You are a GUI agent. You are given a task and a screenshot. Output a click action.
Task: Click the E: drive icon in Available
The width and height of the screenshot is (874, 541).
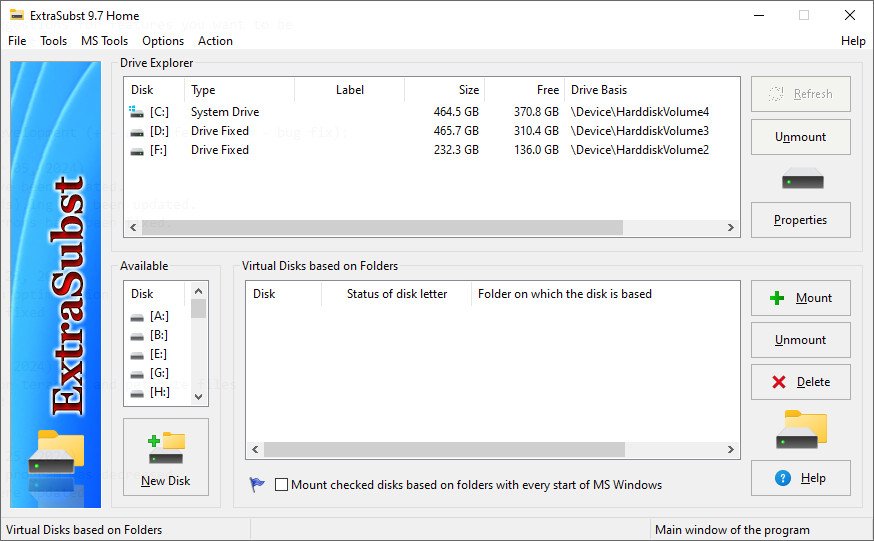(137, 355)
